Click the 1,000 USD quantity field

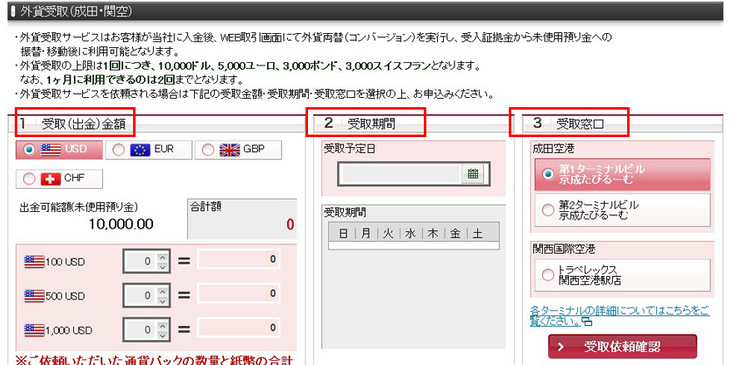click(x=147, y=330)
